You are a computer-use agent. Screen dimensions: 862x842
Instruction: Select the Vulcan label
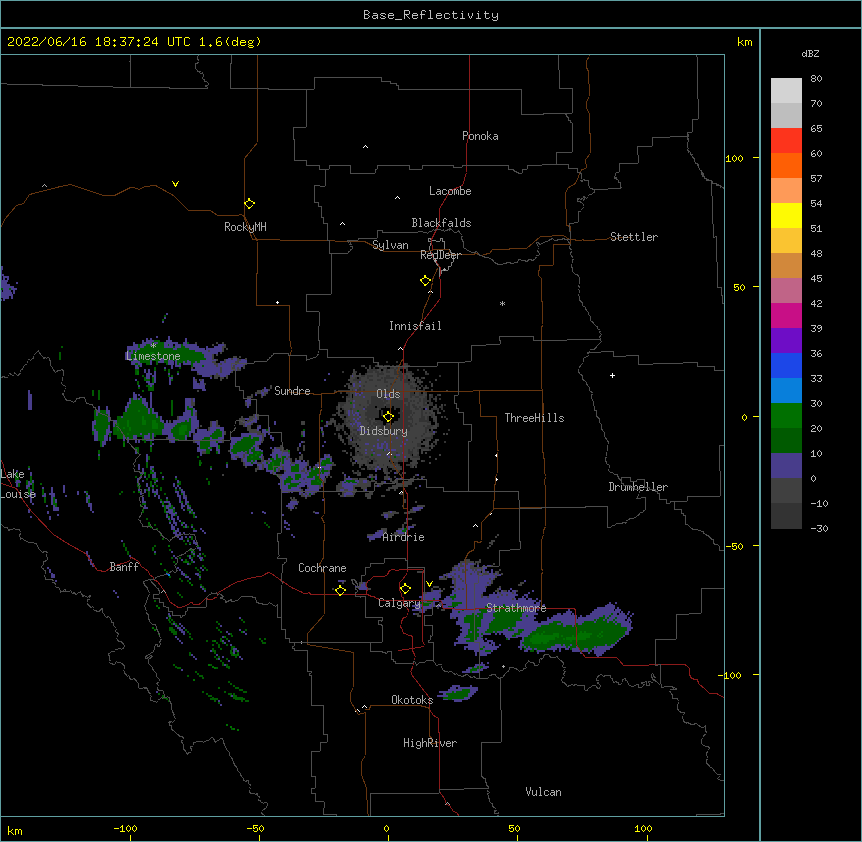[x=543, y=792]
